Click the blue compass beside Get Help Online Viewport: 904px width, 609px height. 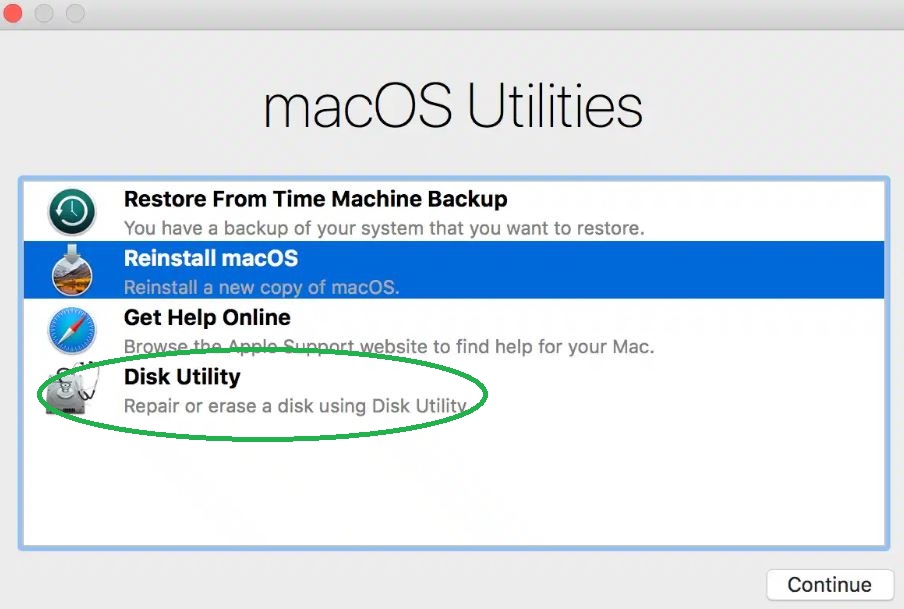71,330
